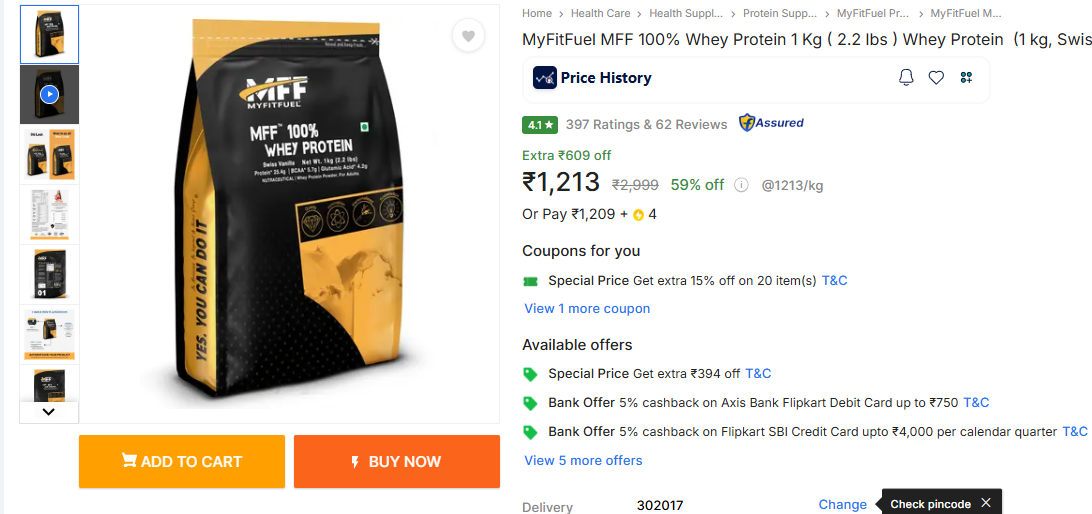Click the Flipkart Assured badge
Viewport: 1092px width, 514px height.
(771, 123)
